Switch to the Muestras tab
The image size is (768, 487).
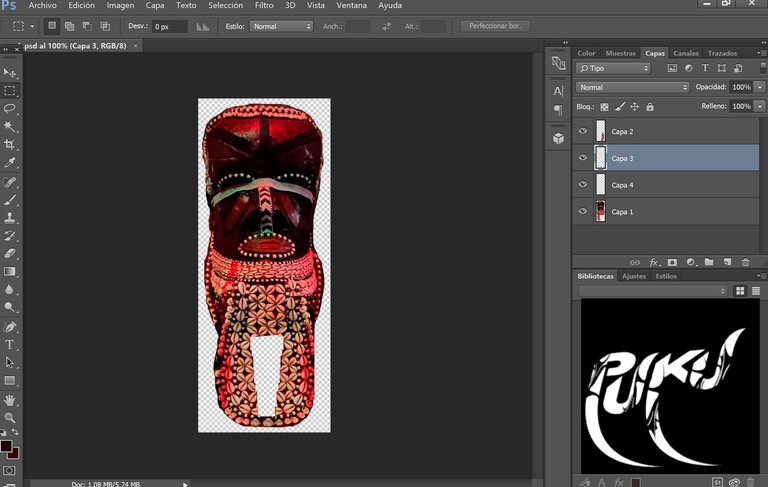[620, 53]
